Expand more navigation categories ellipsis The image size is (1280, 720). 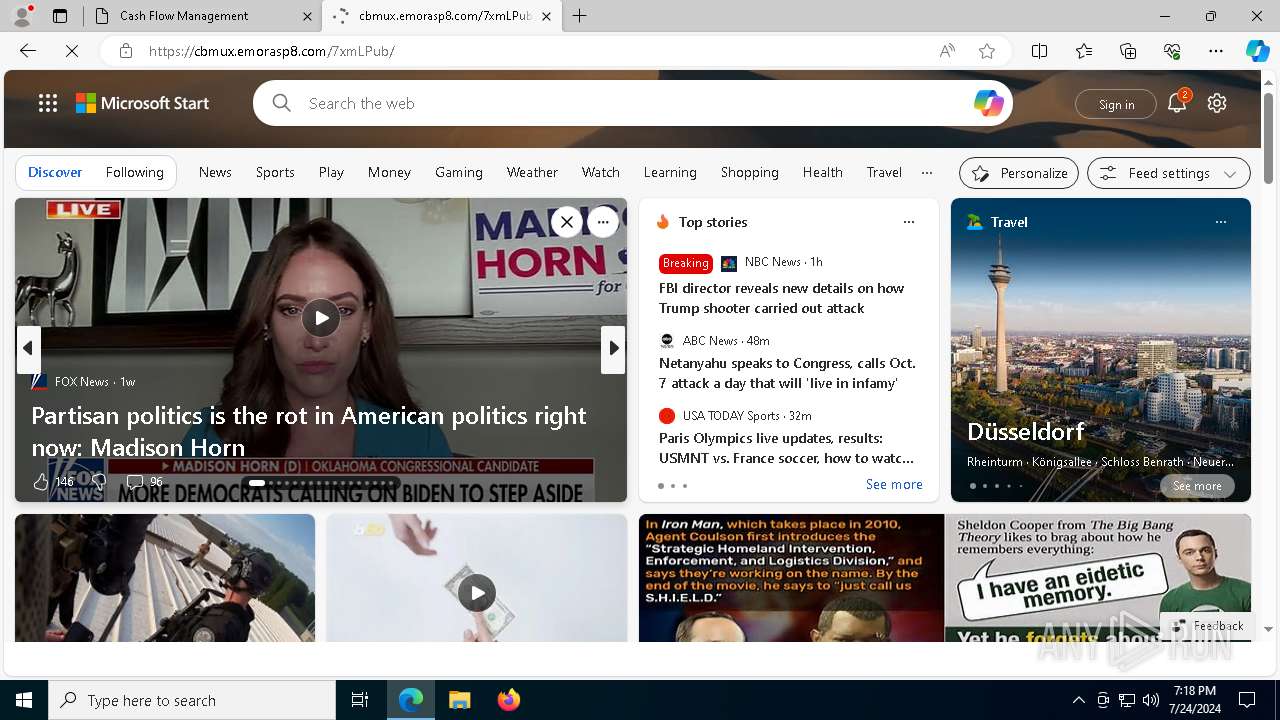tap(927, 172)
